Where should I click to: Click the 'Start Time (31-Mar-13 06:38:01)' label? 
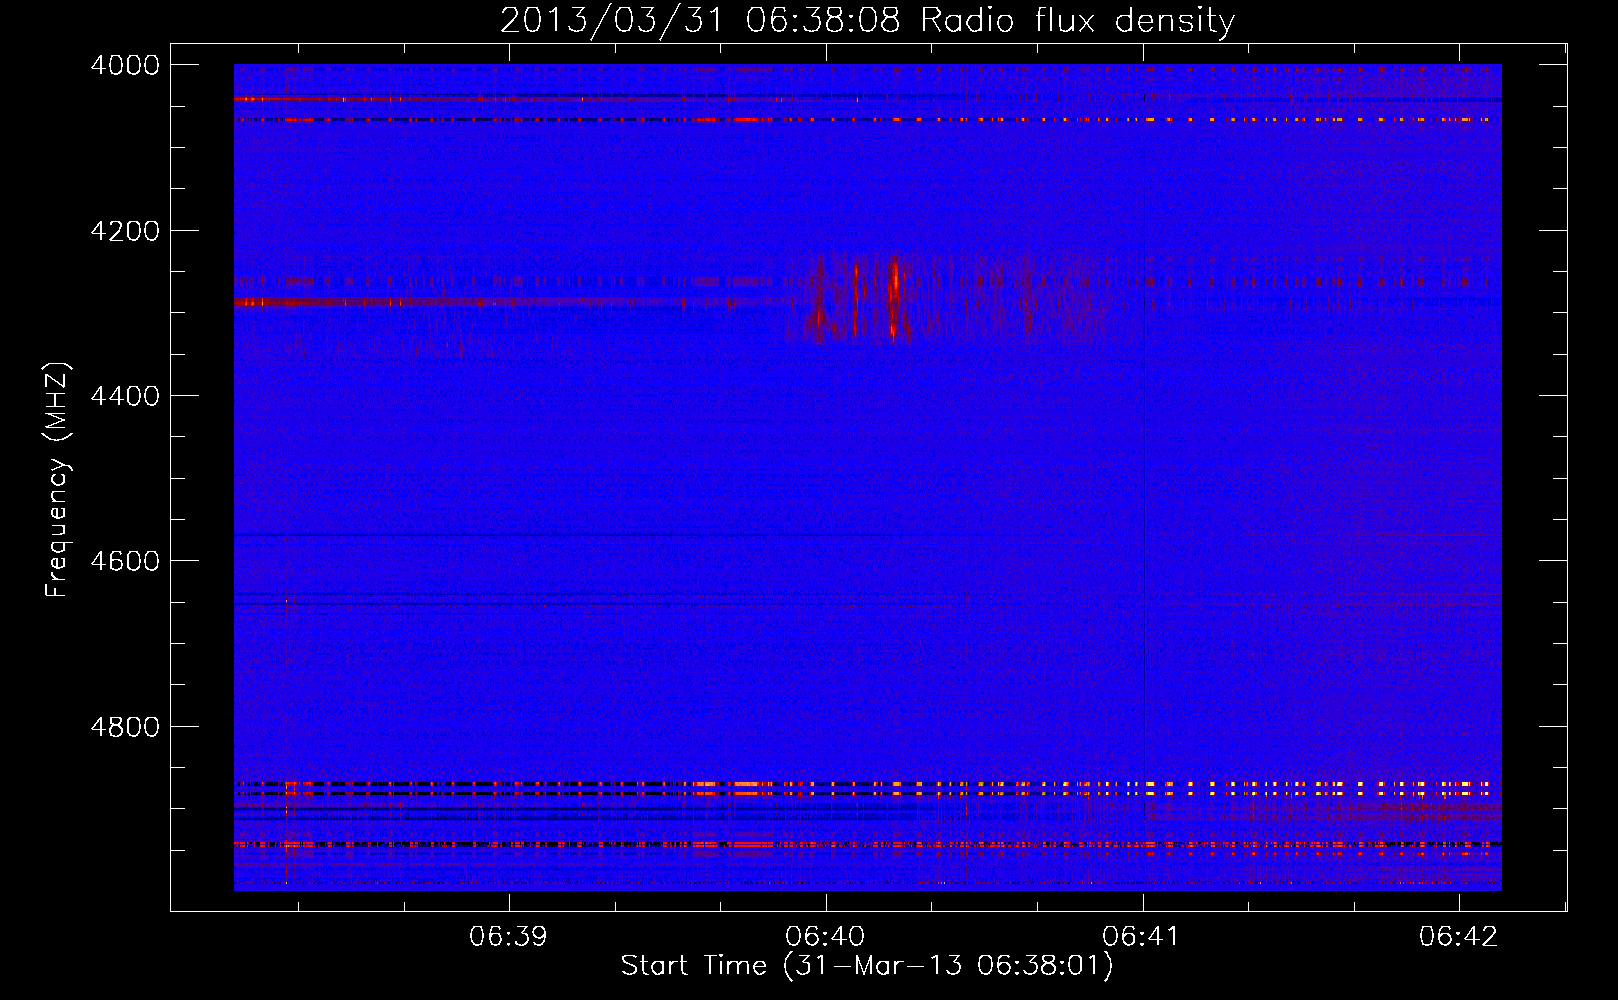[867, 966]
